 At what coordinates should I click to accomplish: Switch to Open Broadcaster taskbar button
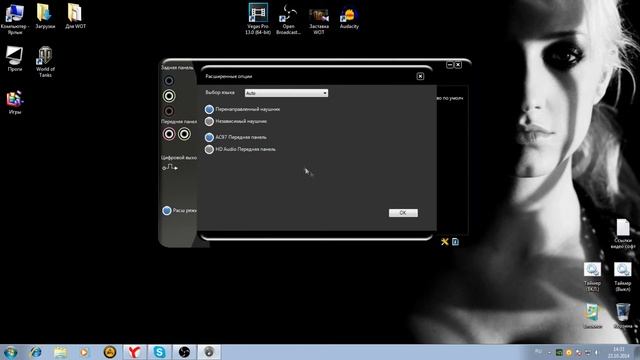click(184, 352)
